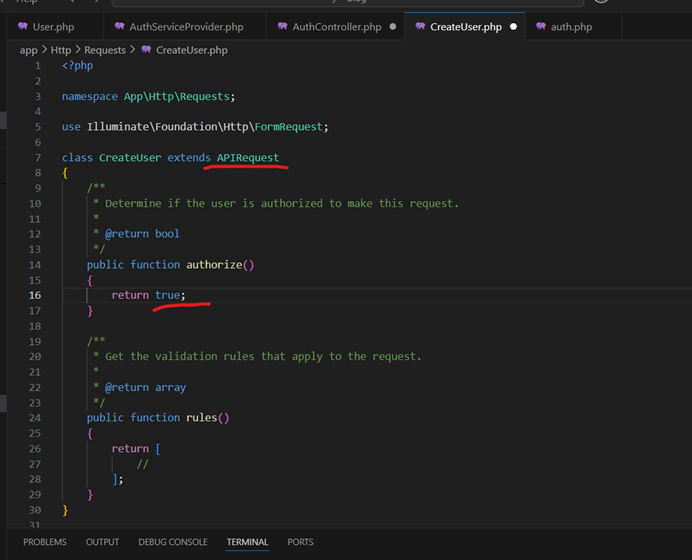
Task: Click the CreateUser.php breadcrumb entry
Action: coord(192,50)
